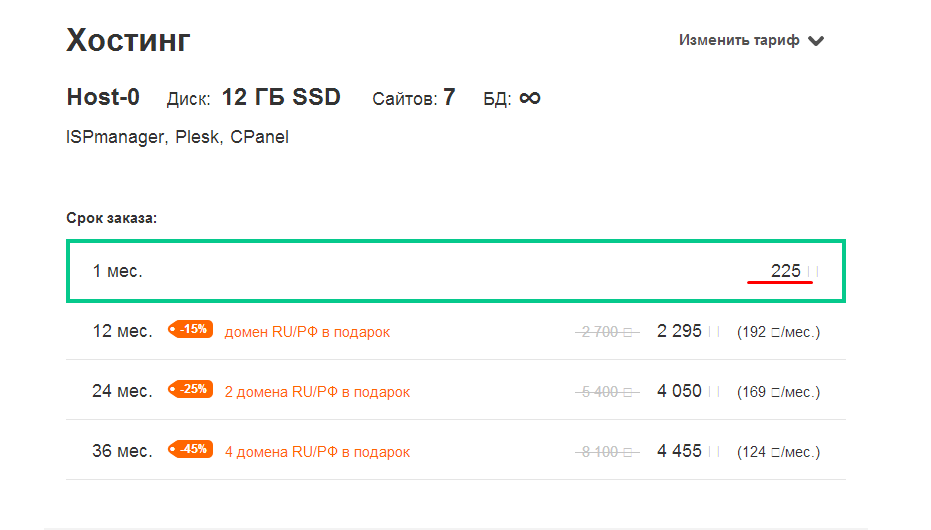Viewport: 931px width, 530px height.
Task: Select the 1 мес. order period
Action: click(x=118, y=271)
